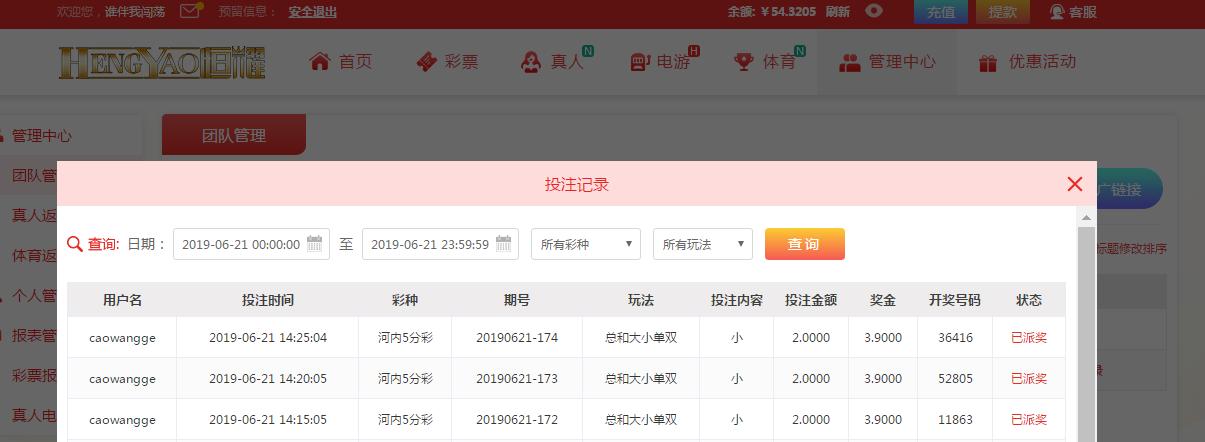Click 已派奖 status in period 174 row

(1029, 338)
